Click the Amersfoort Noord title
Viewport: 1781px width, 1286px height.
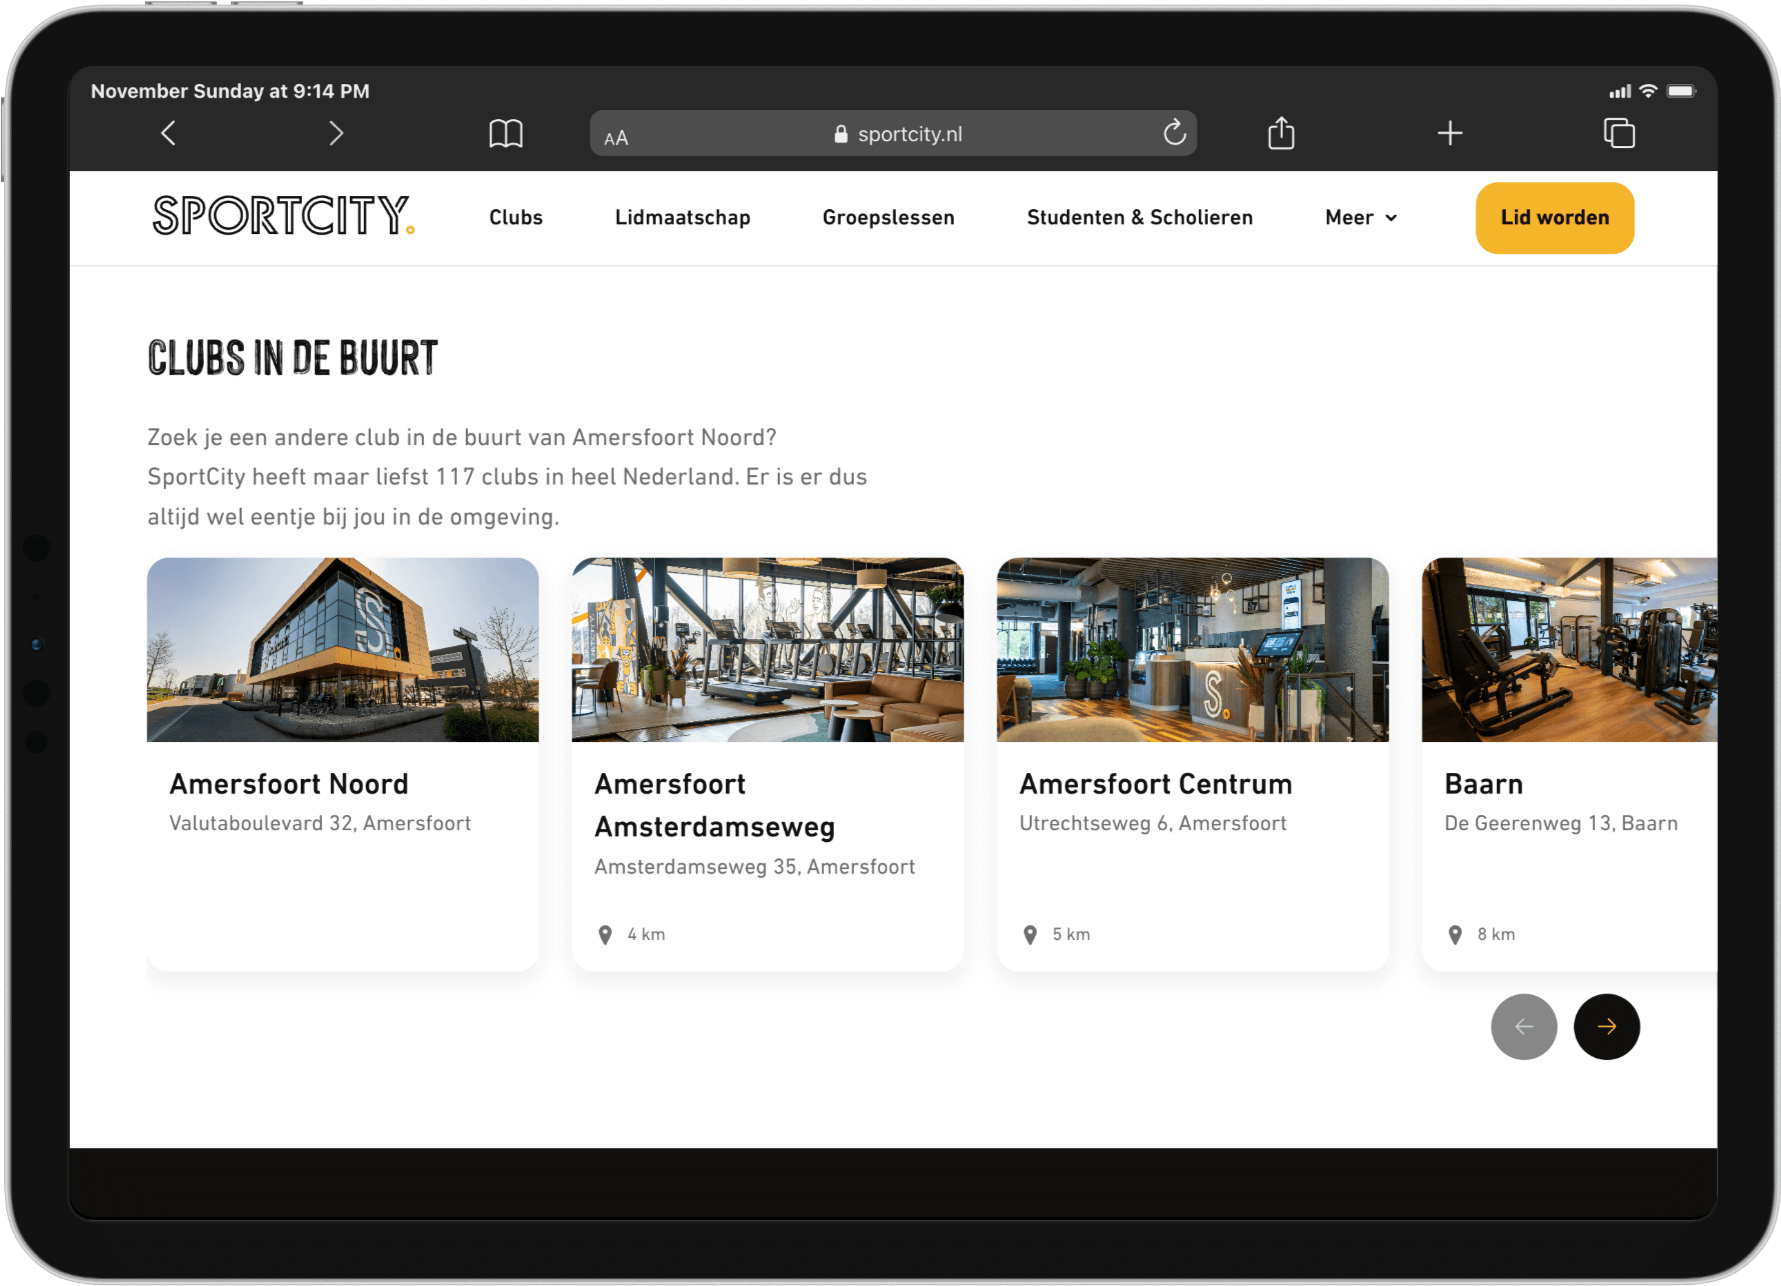289,784
